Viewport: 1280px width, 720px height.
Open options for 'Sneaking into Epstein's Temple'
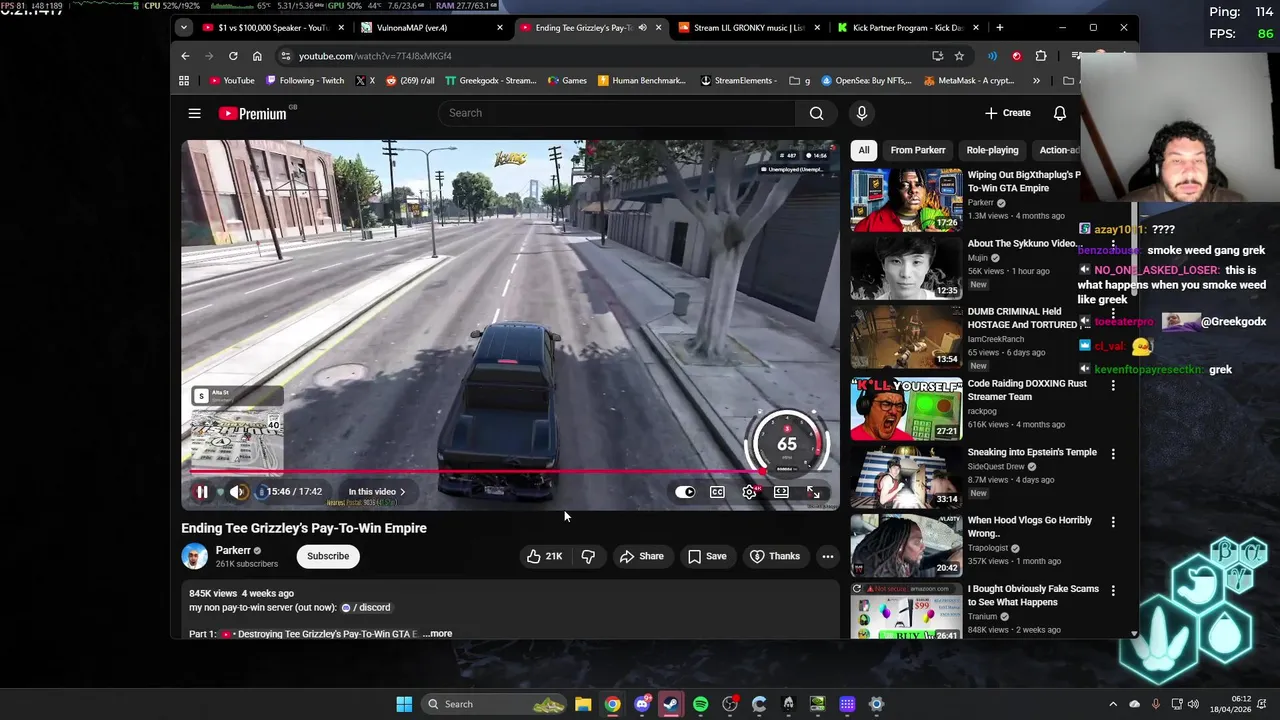coord(1113,453)
